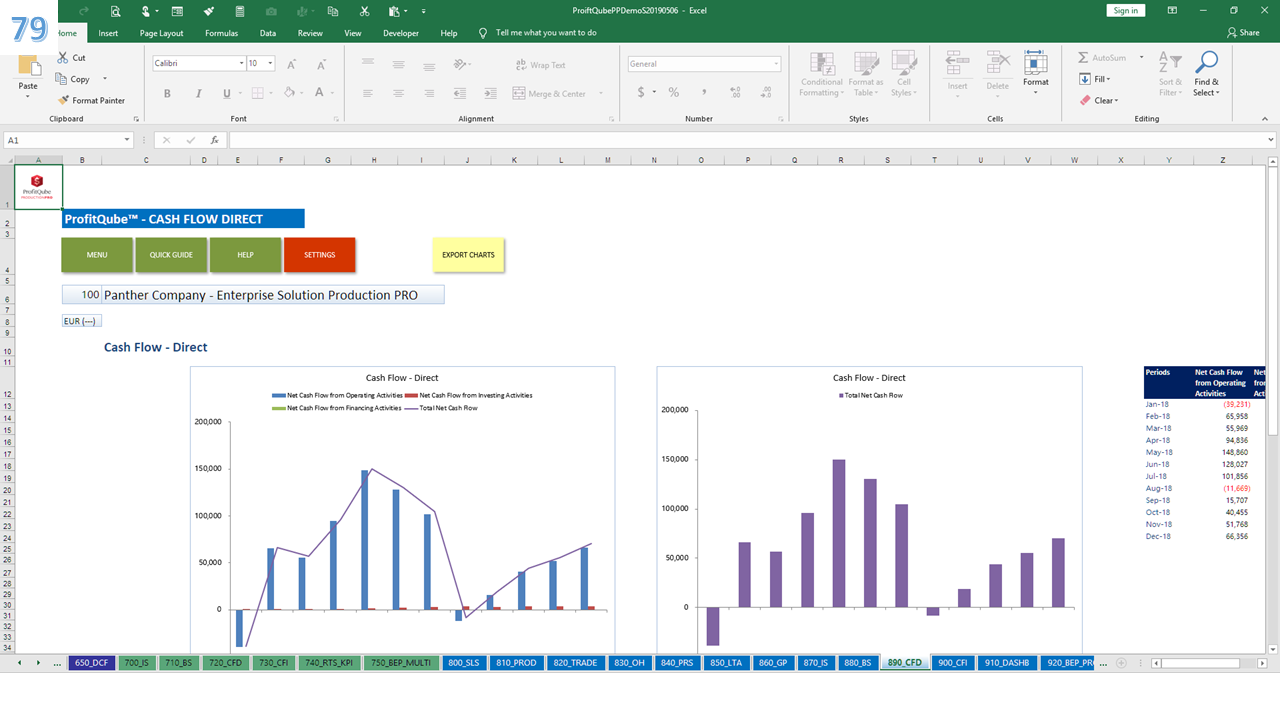This screenshot has height=720, width=1280.
Task: Open the font size dropdown
Action: click(x=271, y=64)
